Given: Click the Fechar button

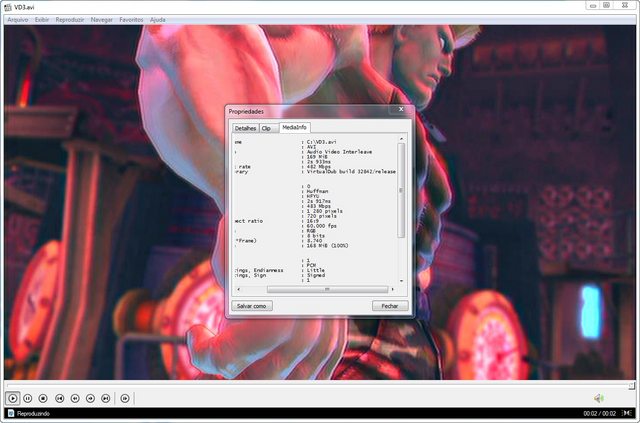Looking at the screenshot, I should pyautogui.click(x=390, y=306).
